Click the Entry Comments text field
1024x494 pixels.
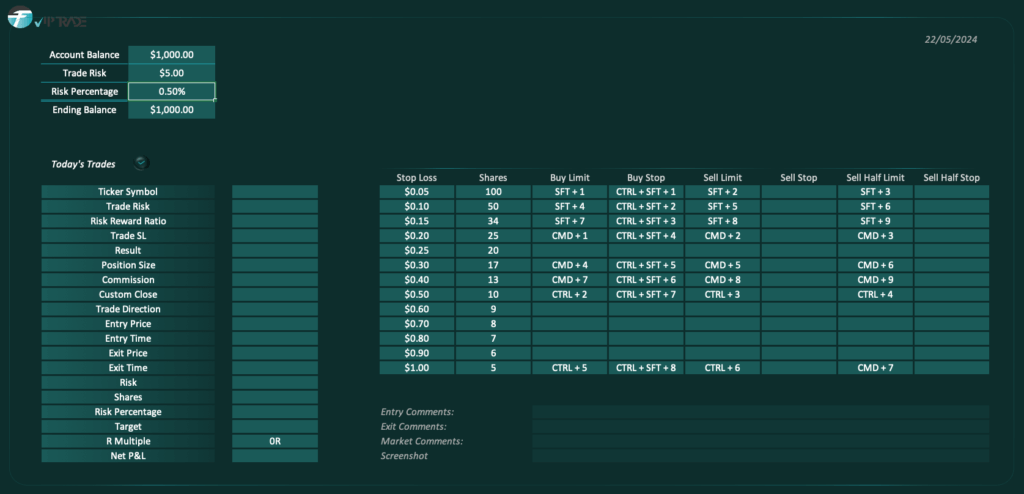(x=760, y=412)
